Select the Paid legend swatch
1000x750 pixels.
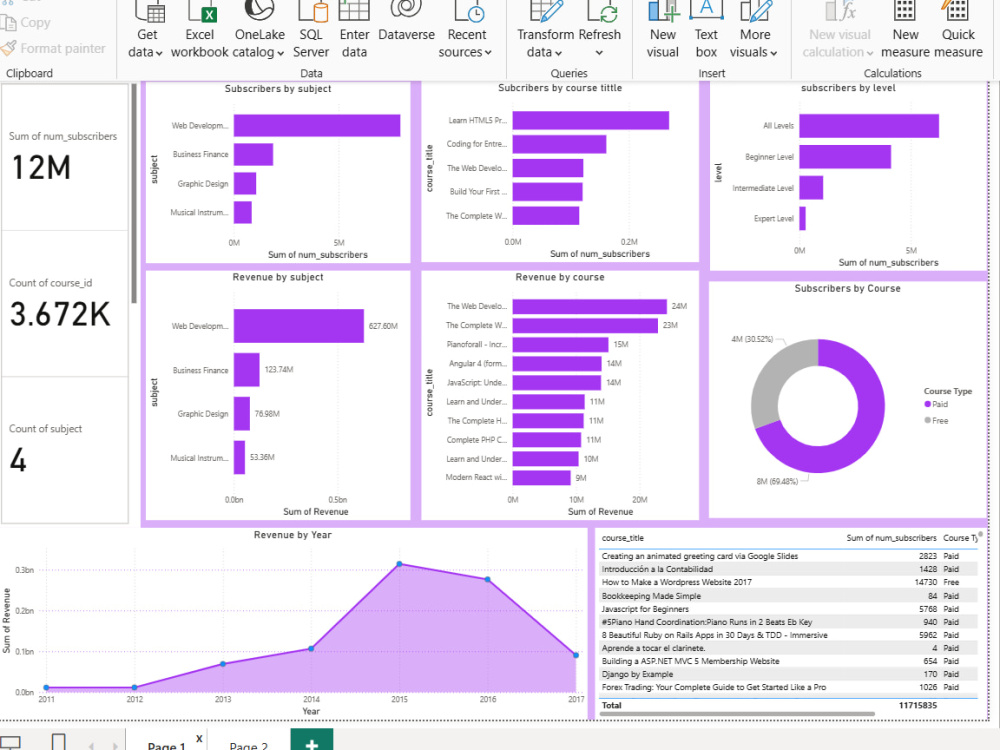coord(927,404)
